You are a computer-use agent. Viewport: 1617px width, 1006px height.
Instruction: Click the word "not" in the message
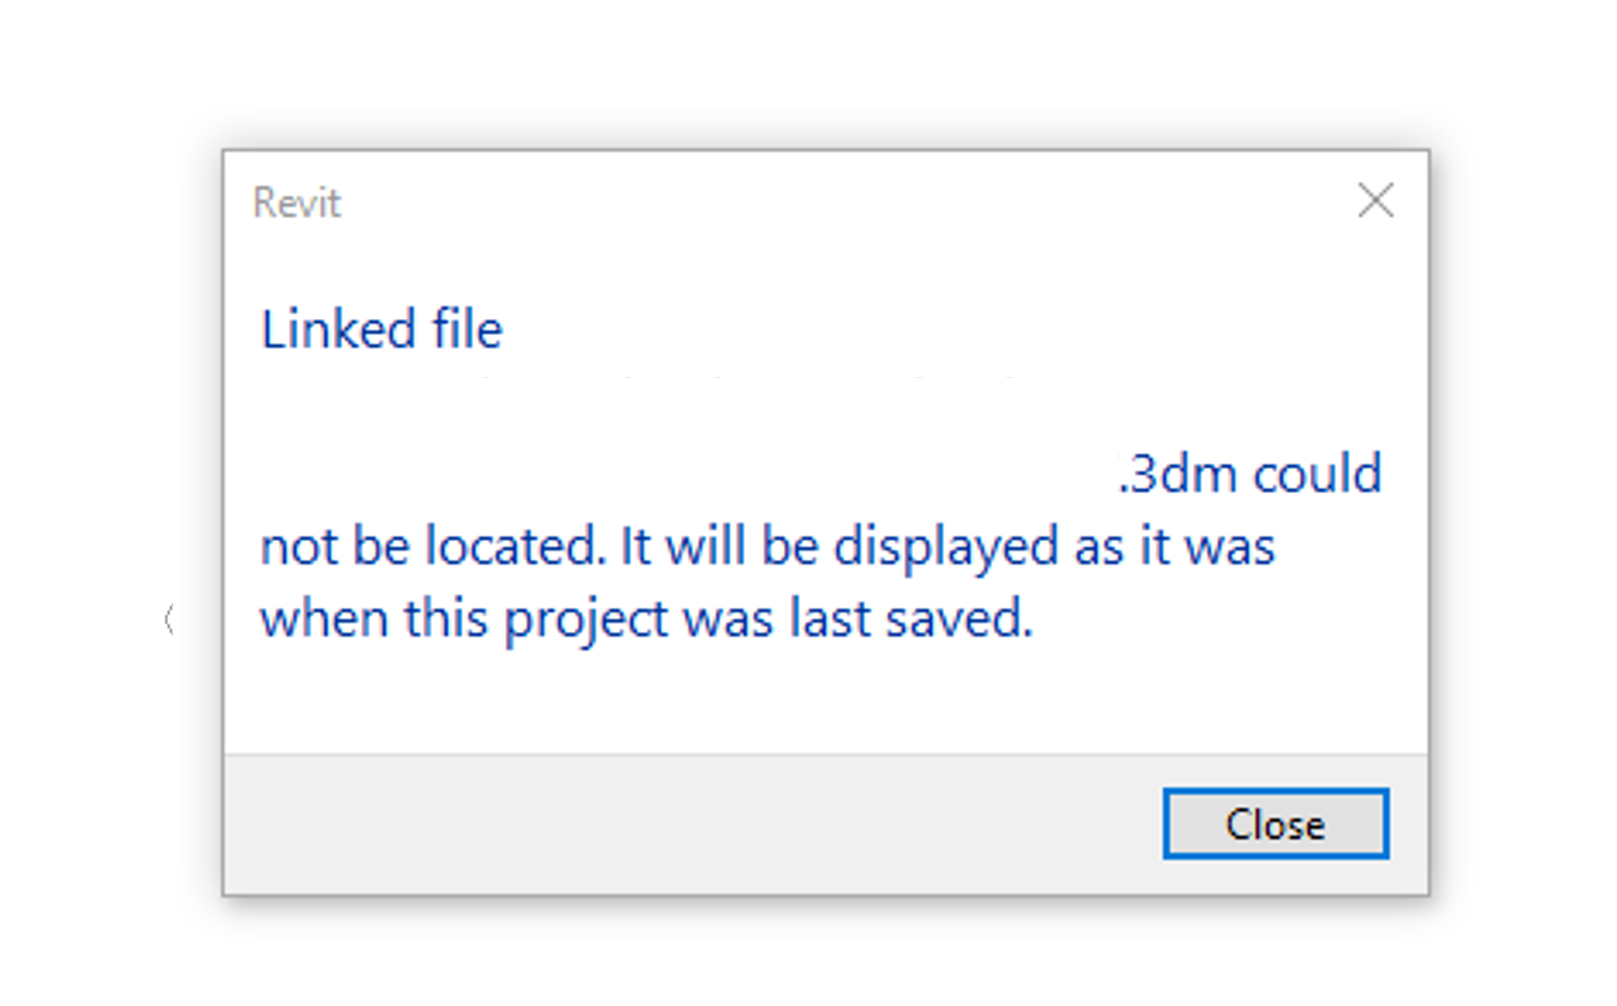298,547
